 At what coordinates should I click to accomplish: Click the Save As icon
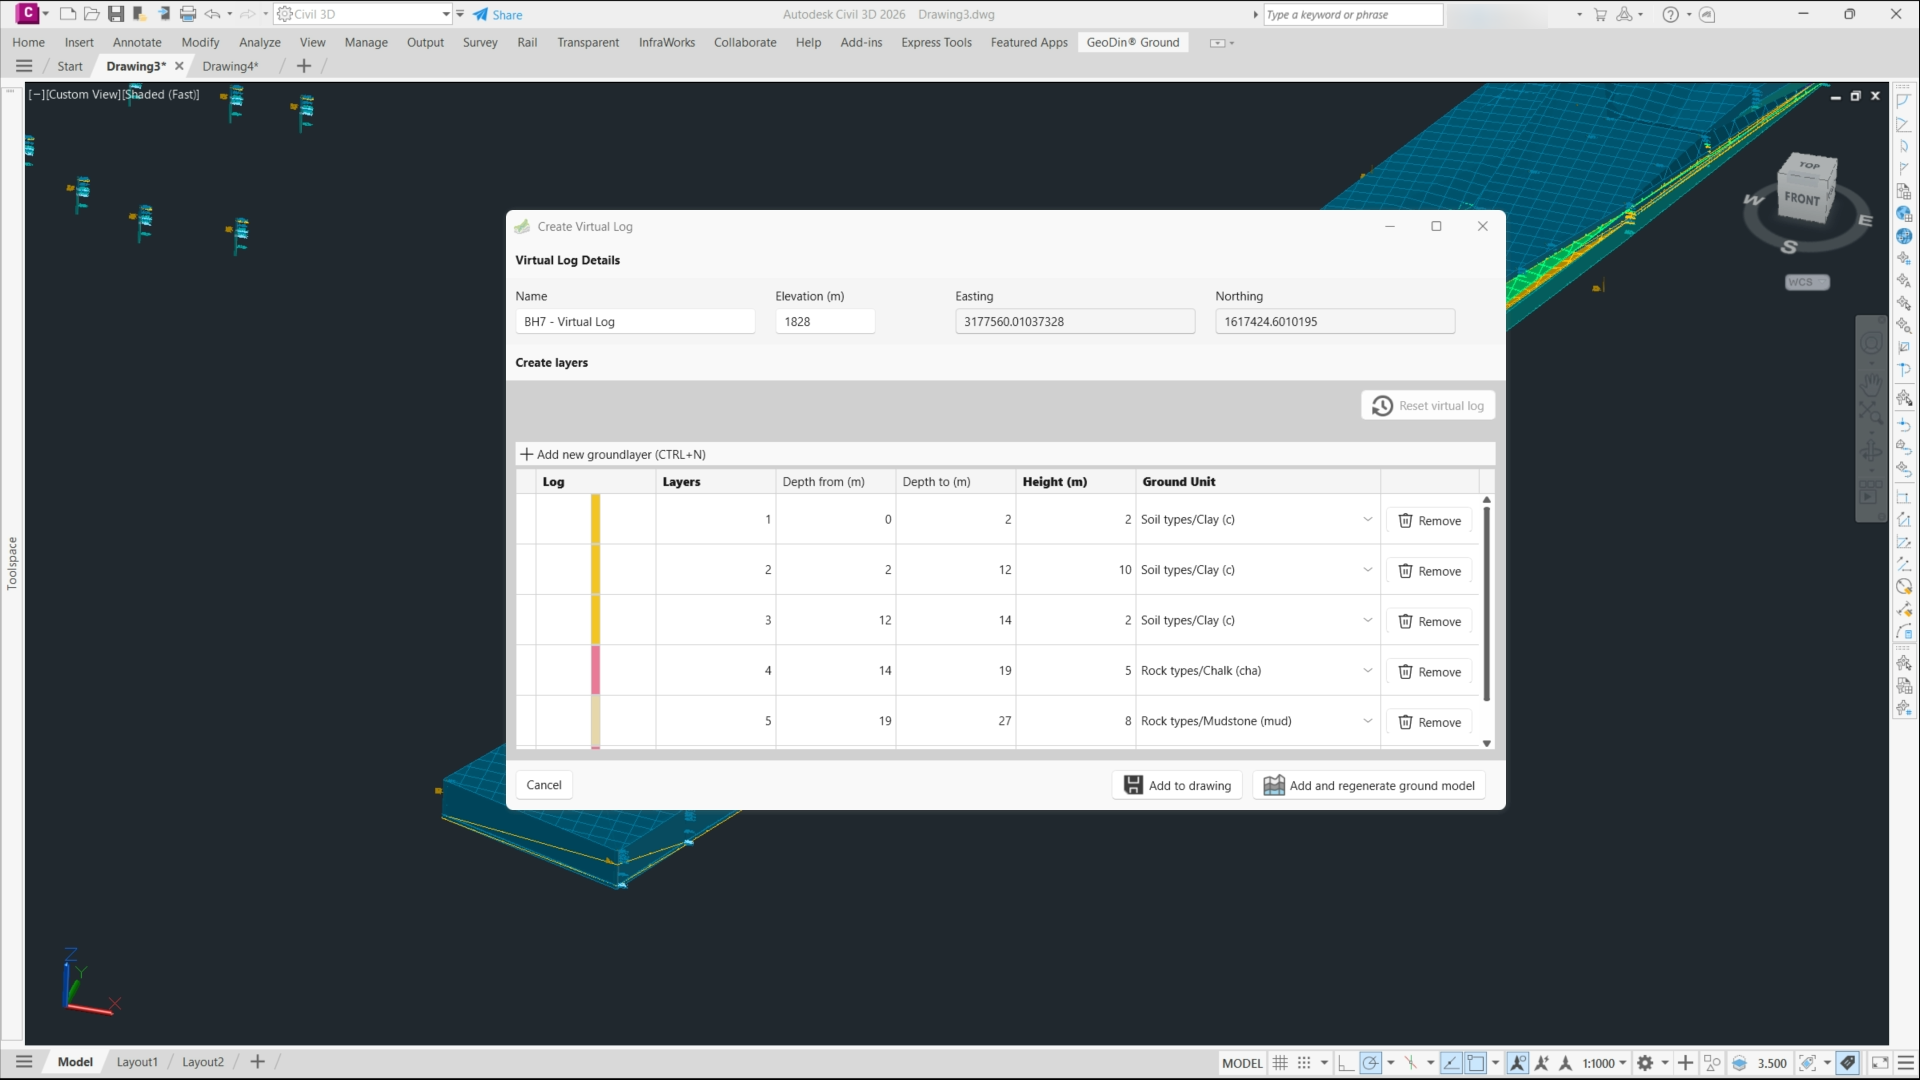[x=140, y=14]
